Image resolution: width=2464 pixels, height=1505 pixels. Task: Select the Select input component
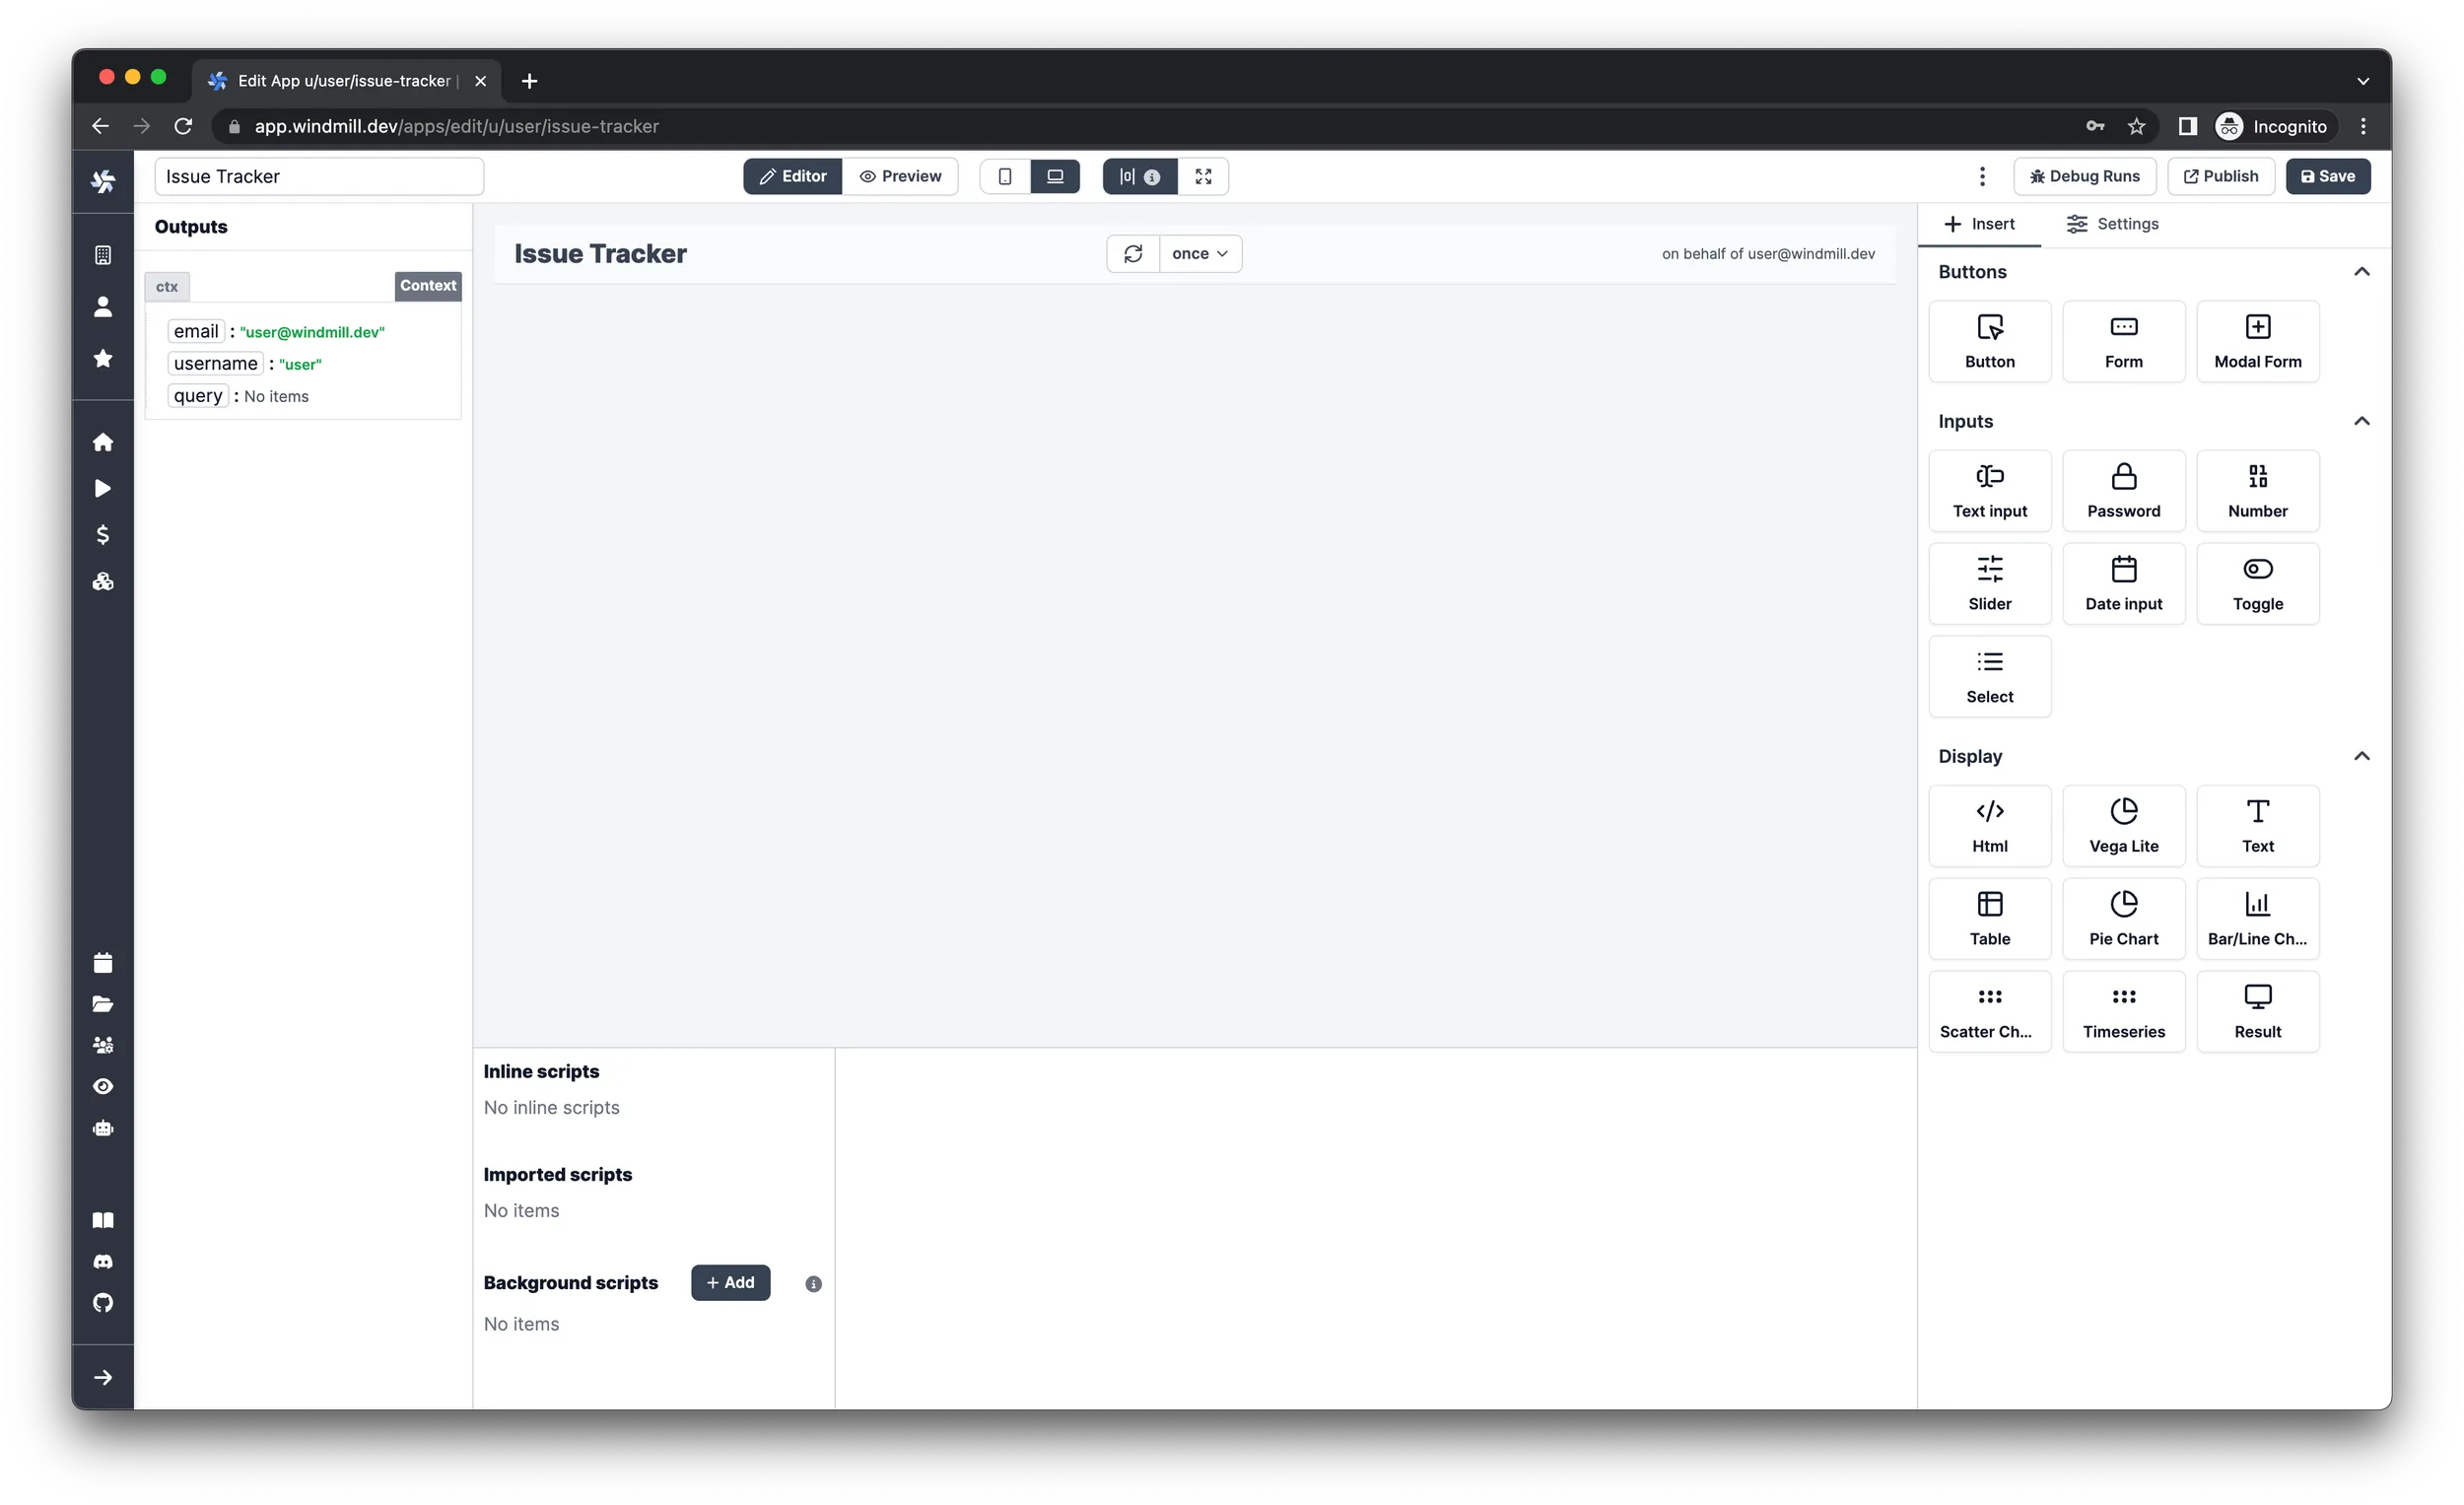pyautogui.click(x=1990, y=676)
